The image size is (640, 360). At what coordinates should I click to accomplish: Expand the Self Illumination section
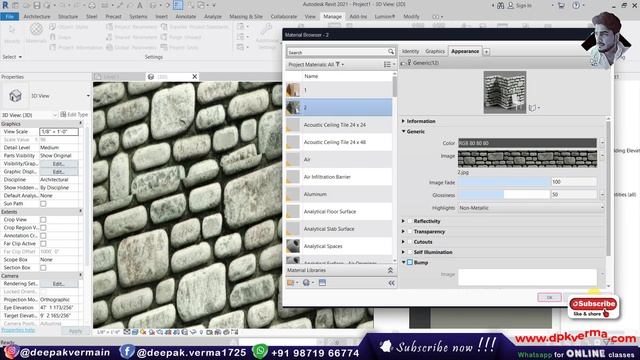point(403,252)
